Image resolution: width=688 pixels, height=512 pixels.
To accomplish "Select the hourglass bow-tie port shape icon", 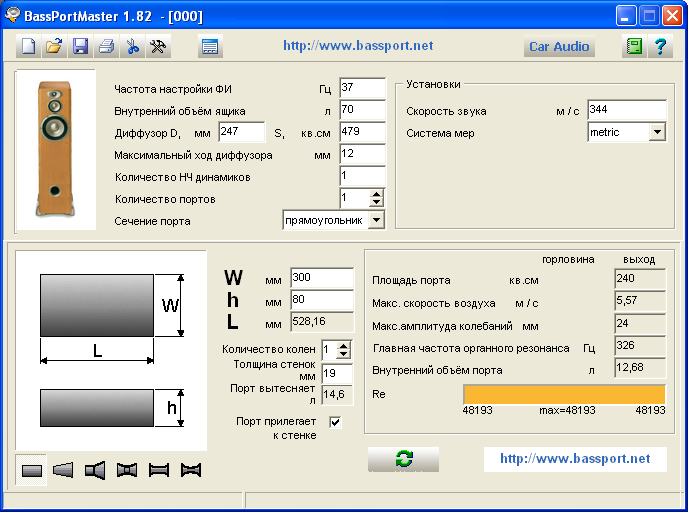I will [x=191, y=470].
